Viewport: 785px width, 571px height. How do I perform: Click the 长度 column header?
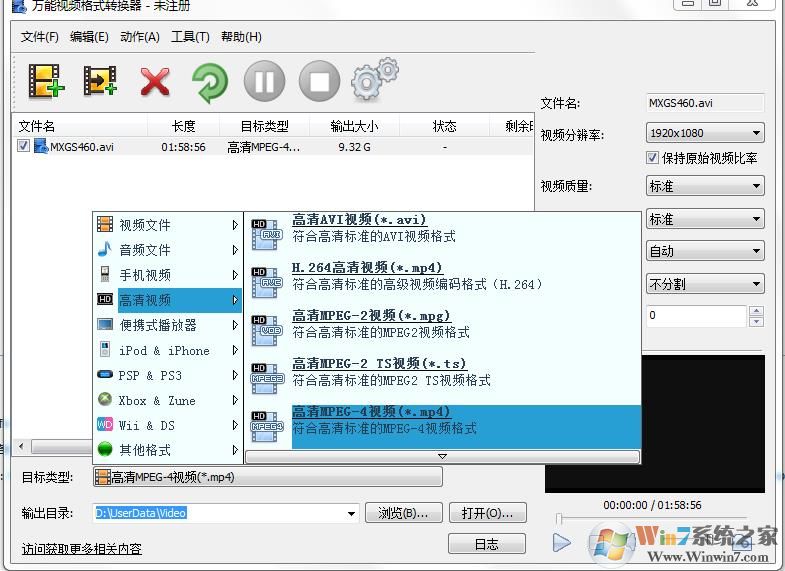coord(183,126)
